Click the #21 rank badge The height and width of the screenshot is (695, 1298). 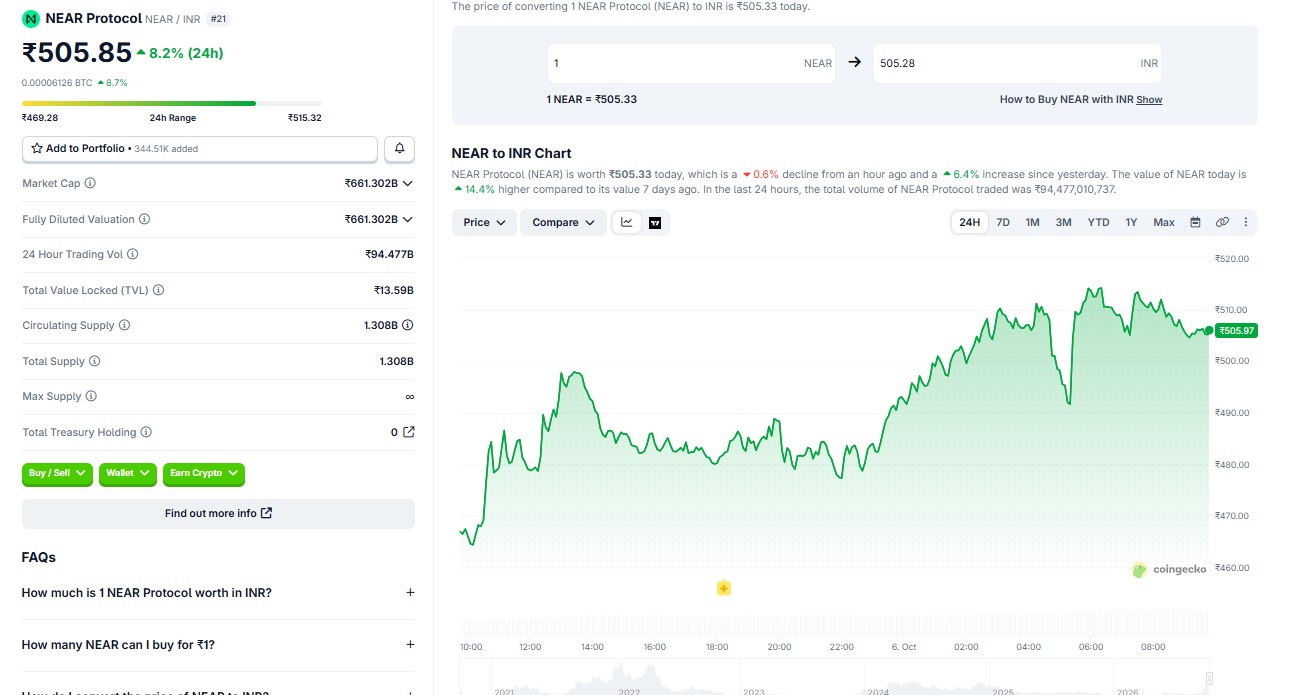219,19
